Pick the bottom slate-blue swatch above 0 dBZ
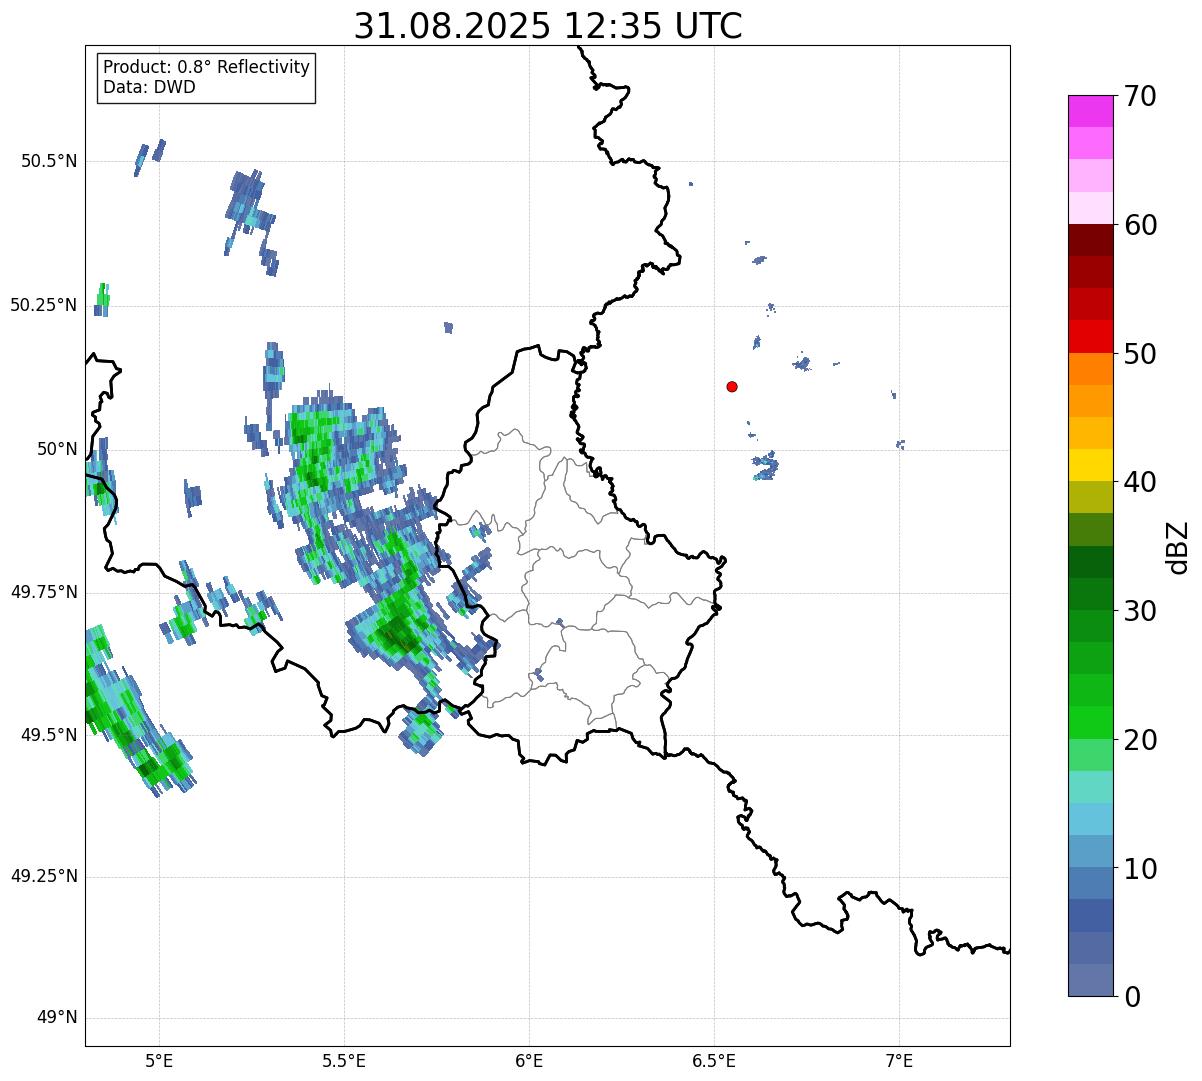 [1091, 980]
